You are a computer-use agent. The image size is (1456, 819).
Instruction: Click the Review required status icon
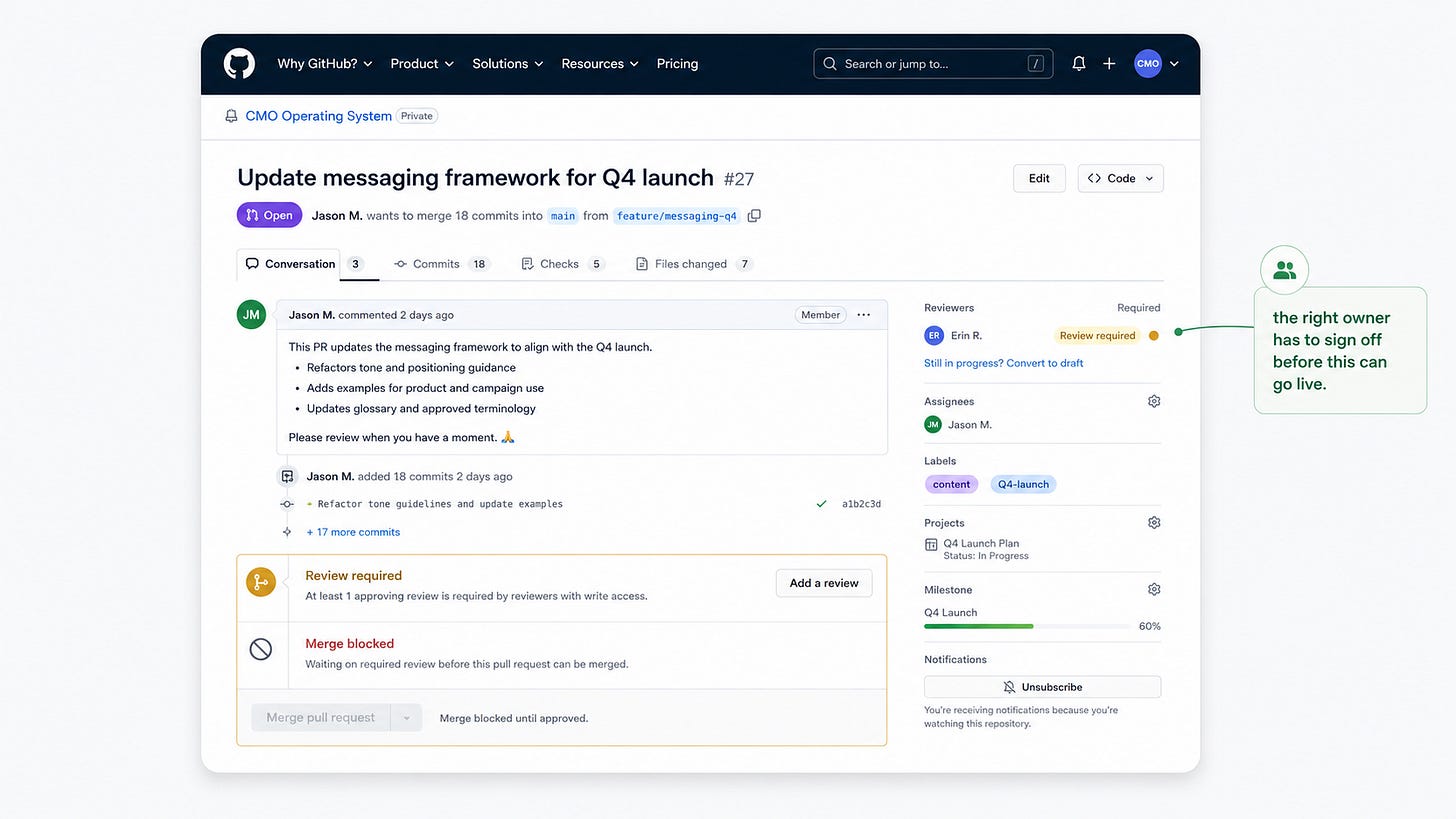tap(261, 582)
